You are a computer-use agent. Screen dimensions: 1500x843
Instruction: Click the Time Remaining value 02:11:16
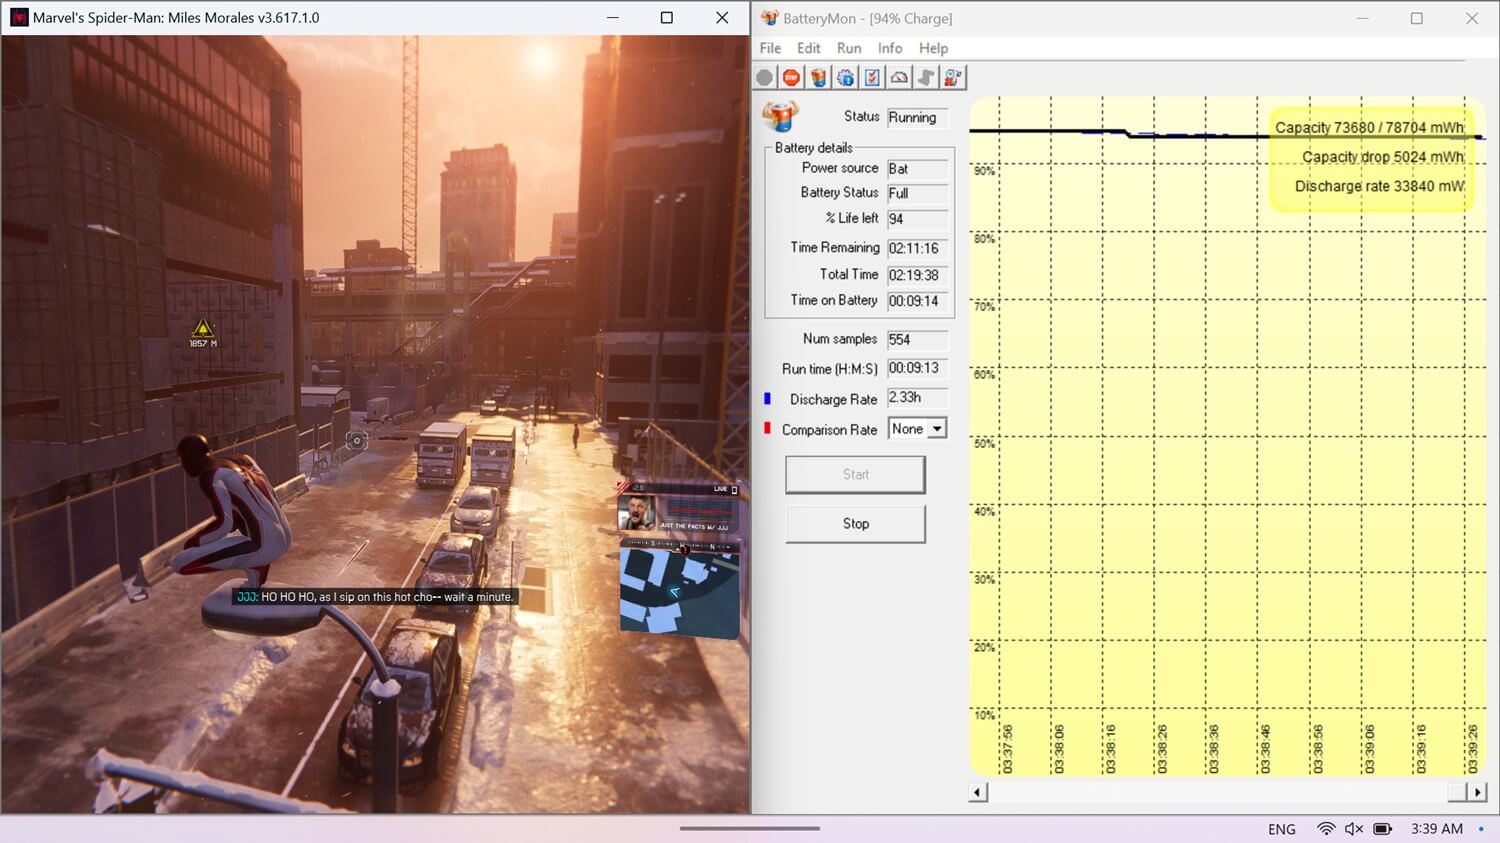(x=917, y=248)
